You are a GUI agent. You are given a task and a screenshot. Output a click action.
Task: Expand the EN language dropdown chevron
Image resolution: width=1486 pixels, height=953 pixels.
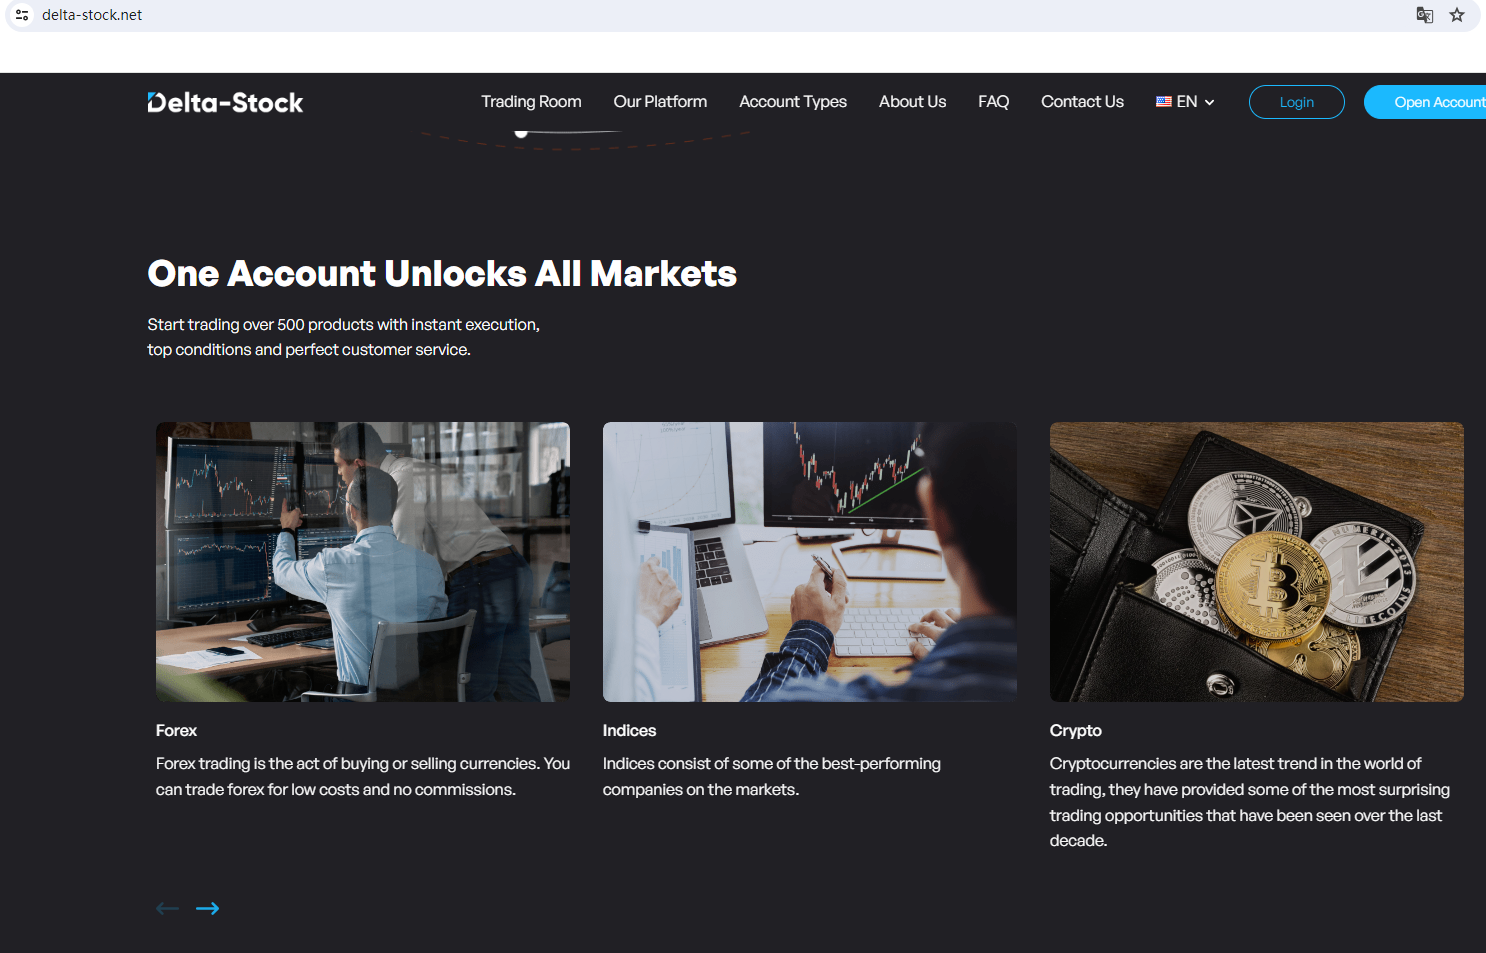pos(1209,102)
